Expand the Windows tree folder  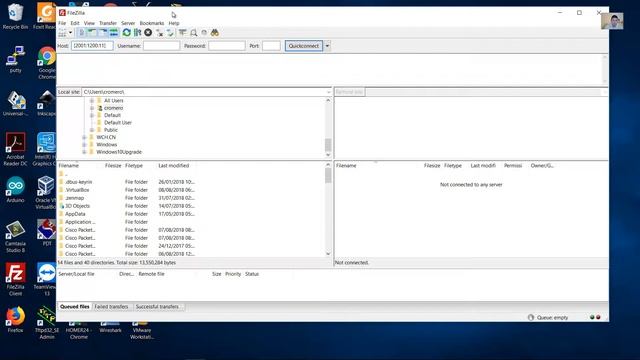[84, 144]
